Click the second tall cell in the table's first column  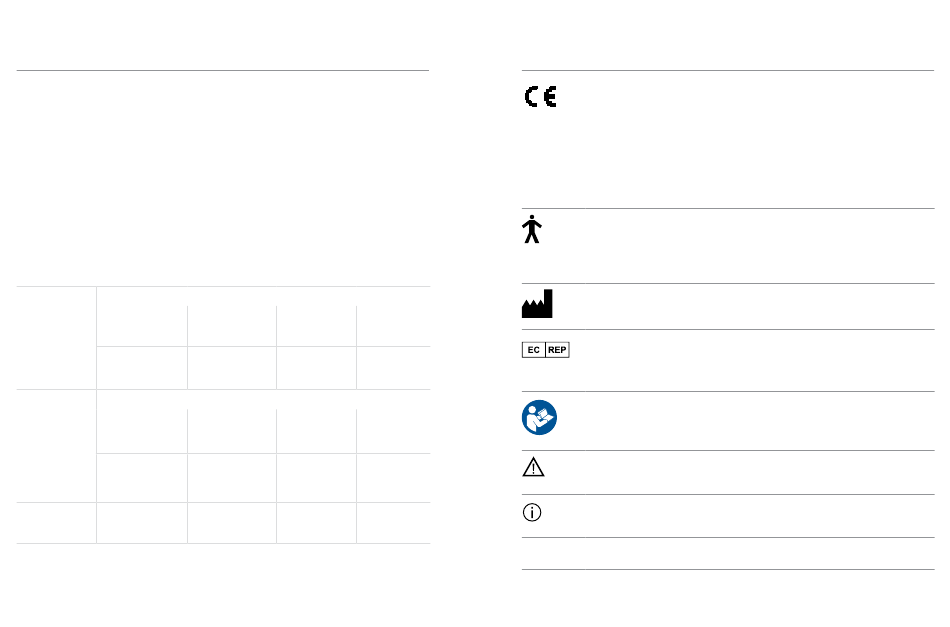click(x=56, y=446)
